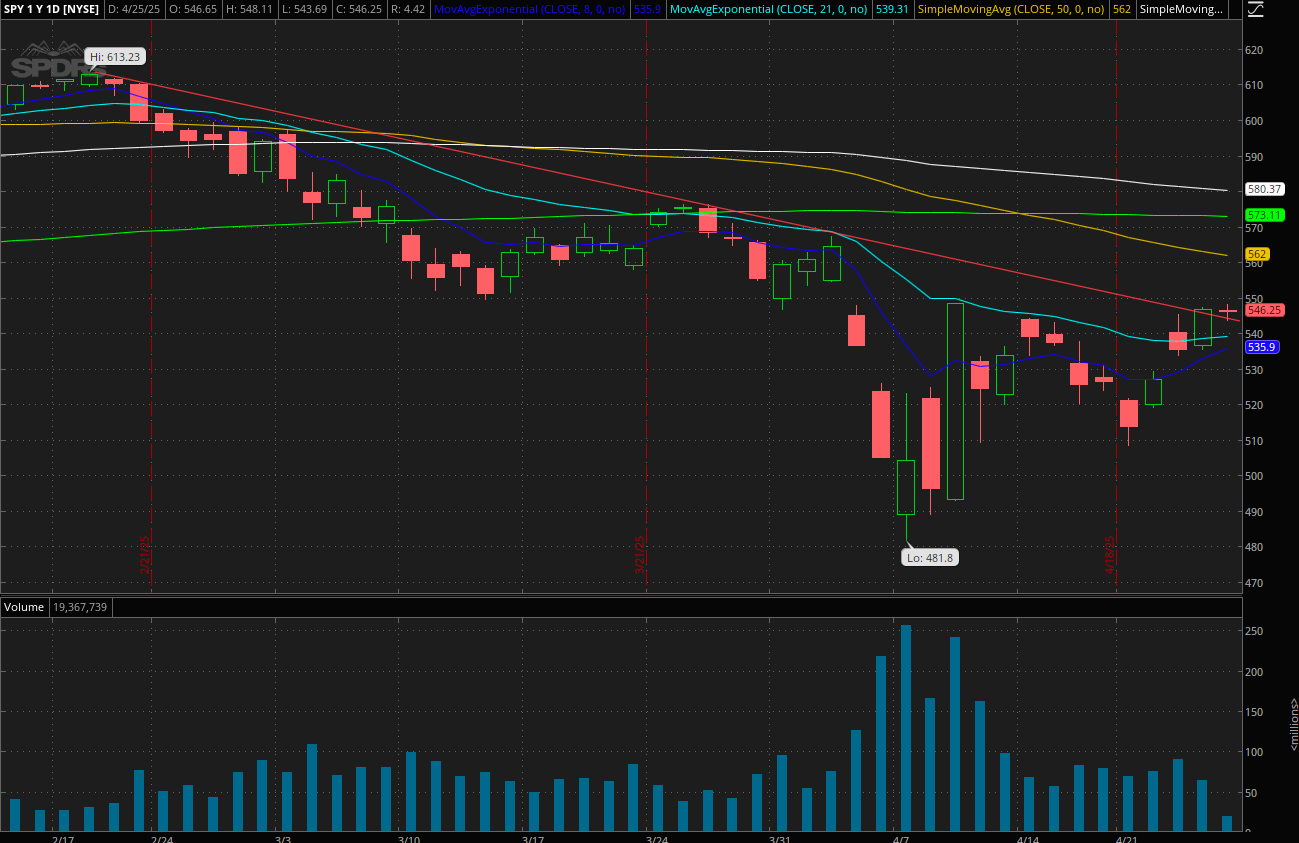Click the Hi: 613.23 price bubble
Viewport: 1299px width, 843px height.
click(114, 57)
